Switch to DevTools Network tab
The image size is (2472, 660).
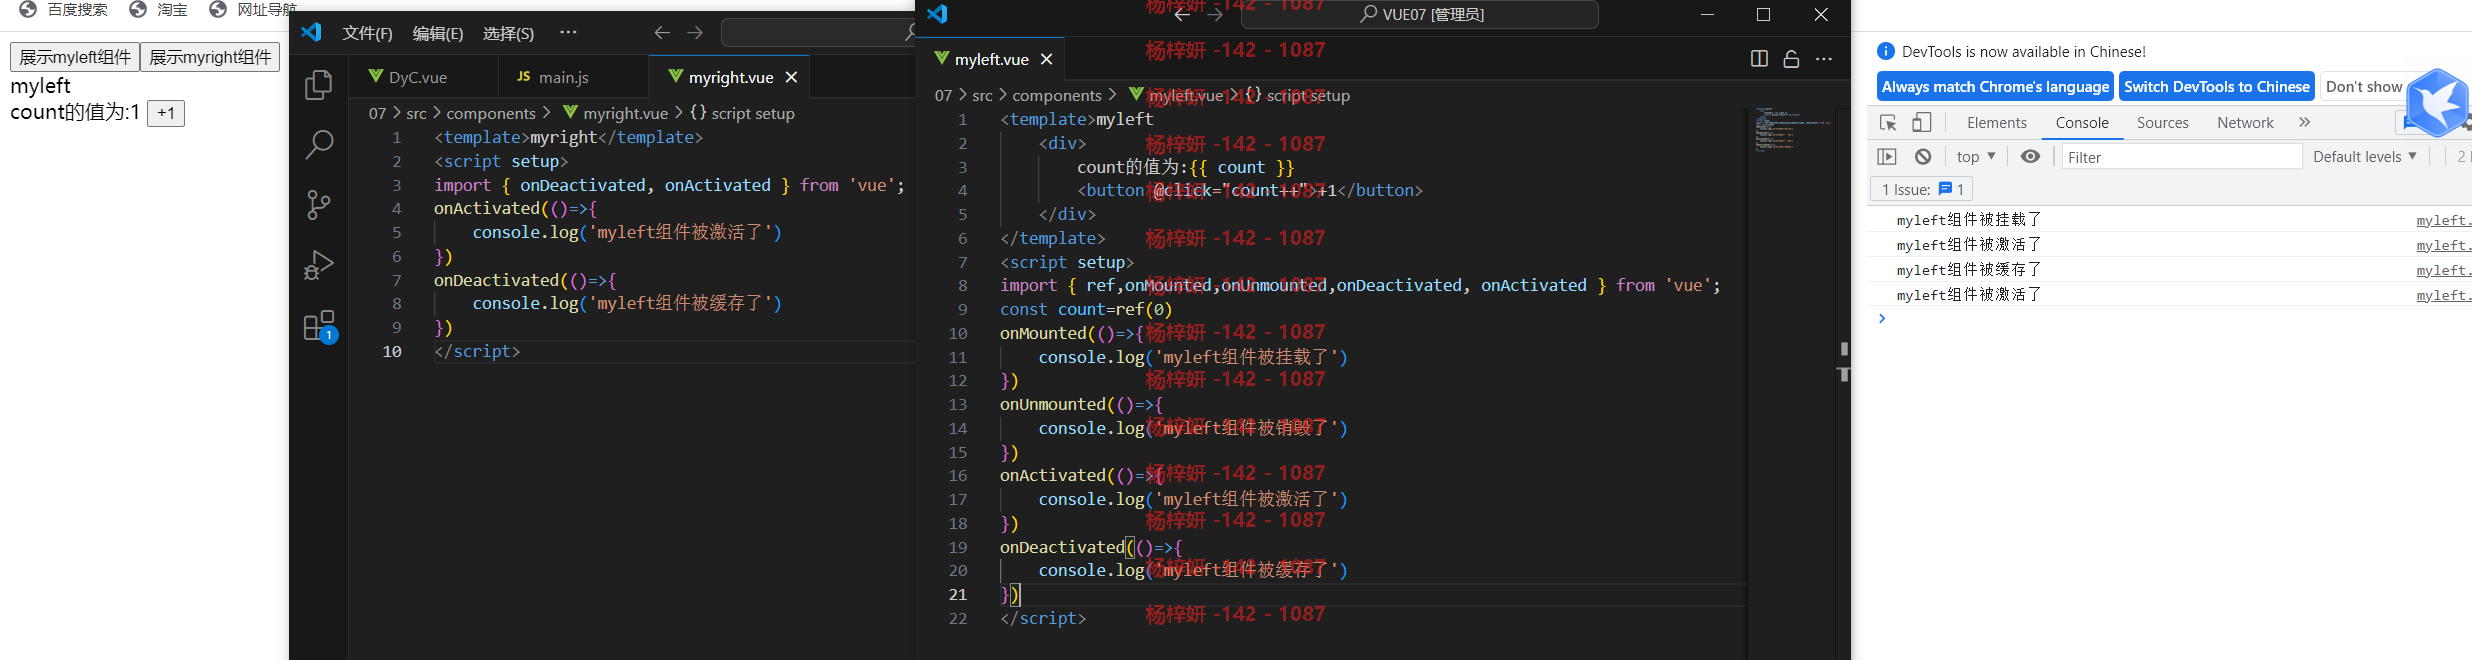click(x=2245, y=122)
